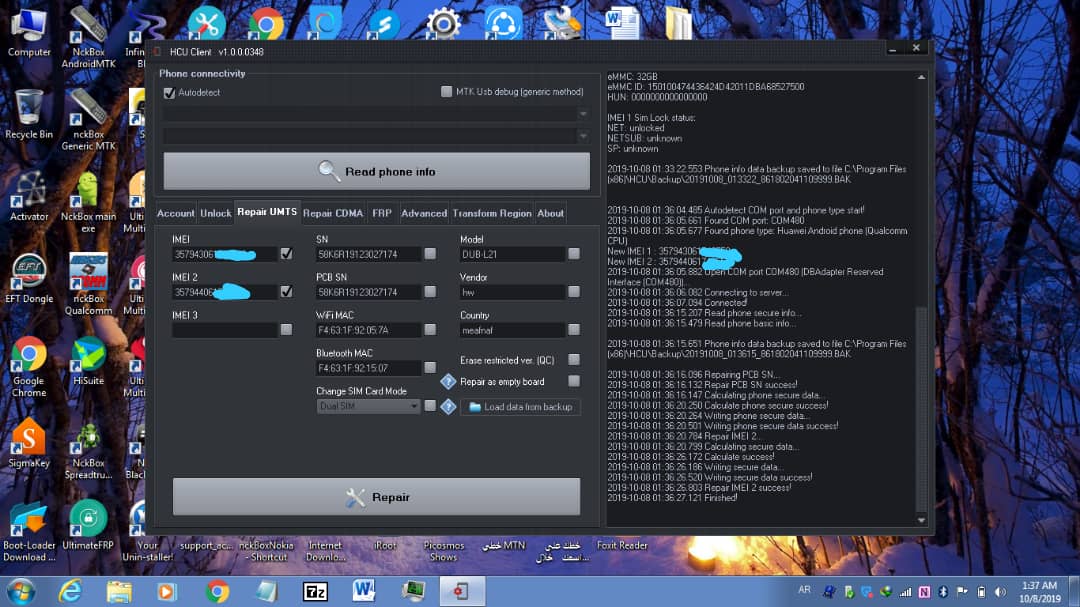Click log scrollbar up arrow
Screen dimensions: 1080x607
(x=921, y=77)
